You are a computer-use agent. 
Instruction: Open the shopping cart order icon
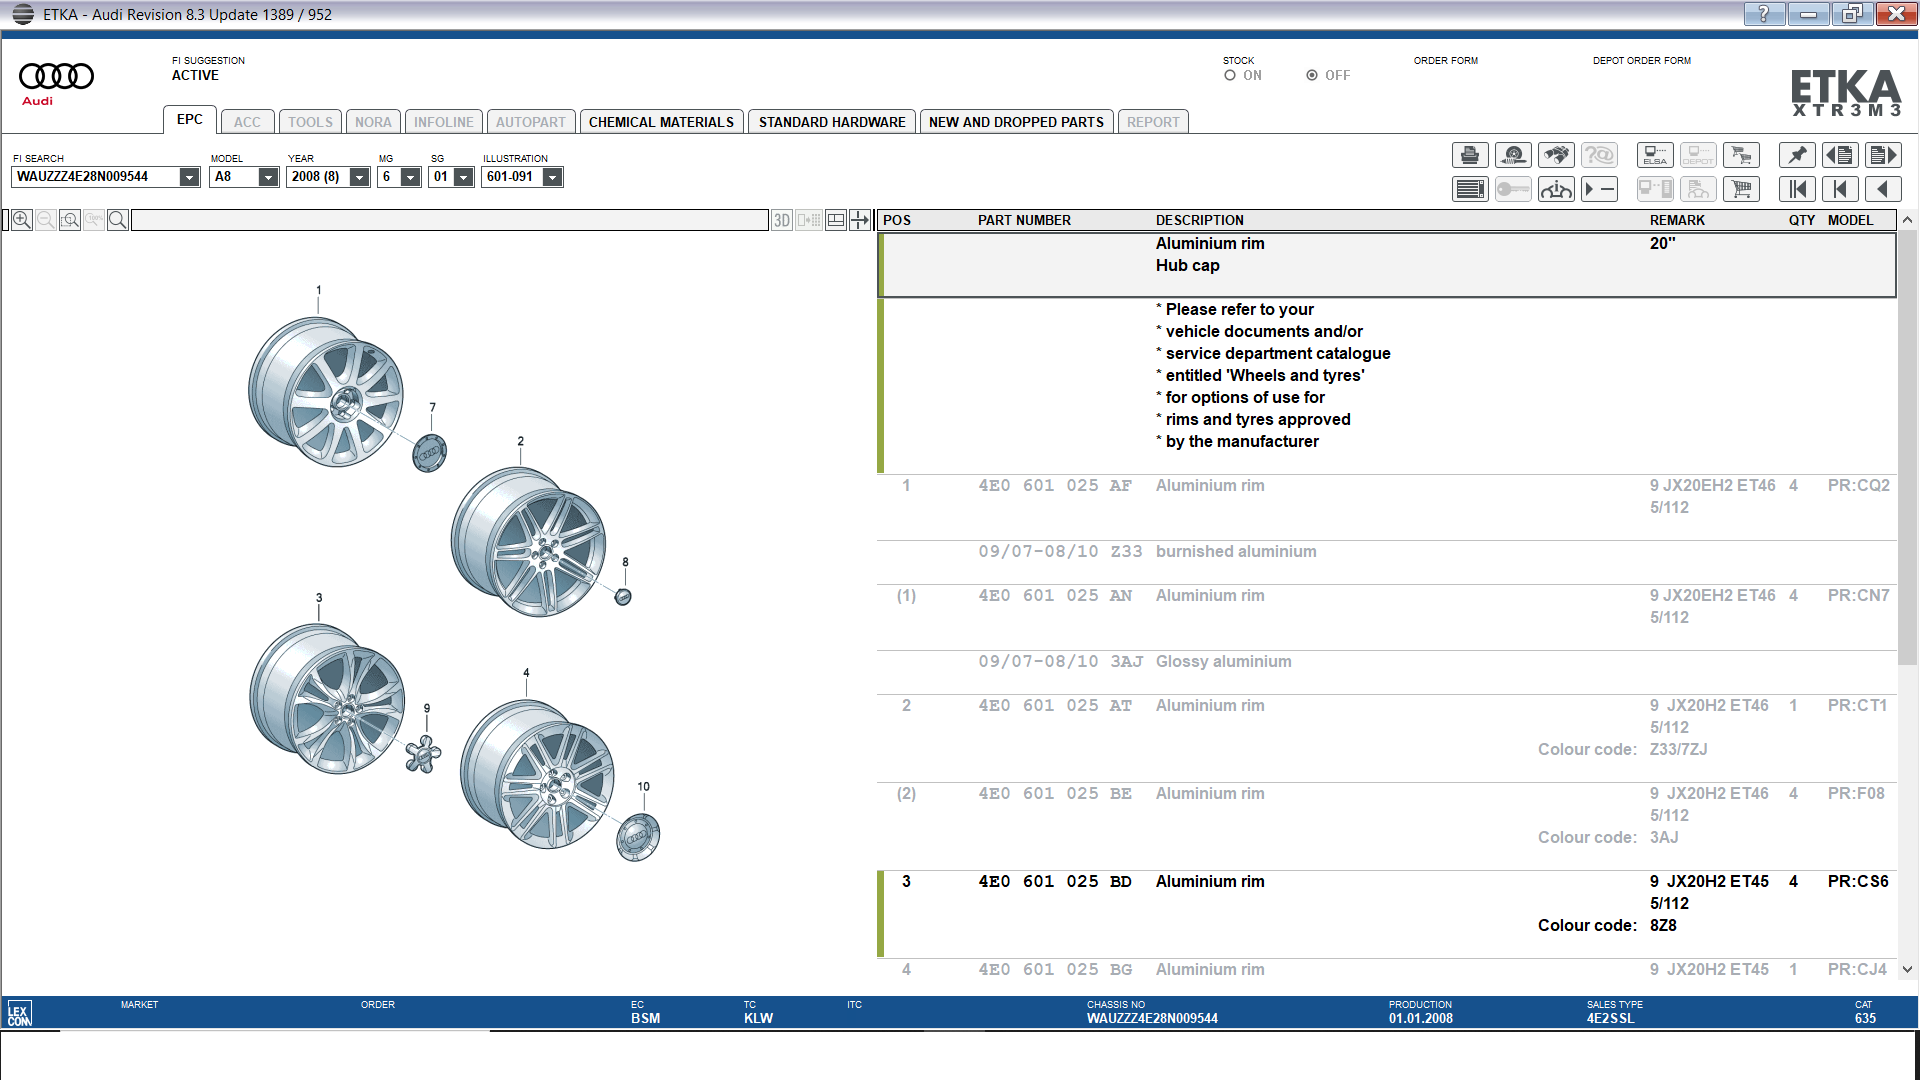pyautogui.click(x=1741, y=189)
